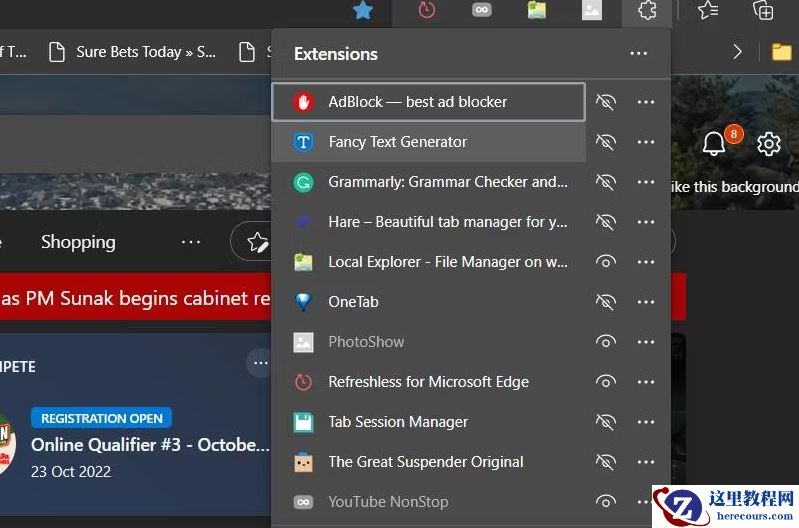Click the OneTab blue funnel icon
Image resolution: width=799 pixels, height=528 pixels.
[303, 302]
